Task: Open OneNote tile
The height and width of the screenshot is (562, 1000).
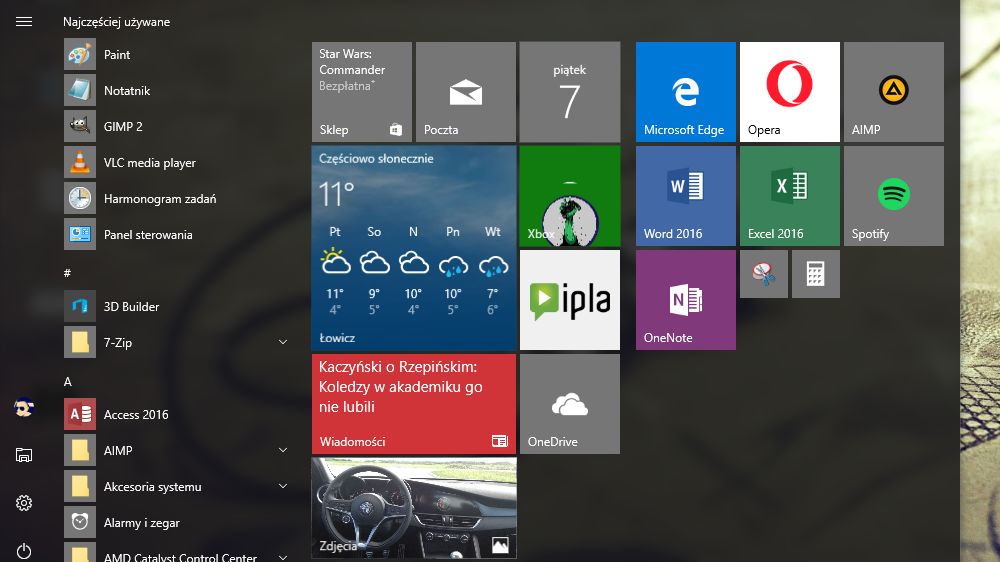Action: click(x=686, y=300)
